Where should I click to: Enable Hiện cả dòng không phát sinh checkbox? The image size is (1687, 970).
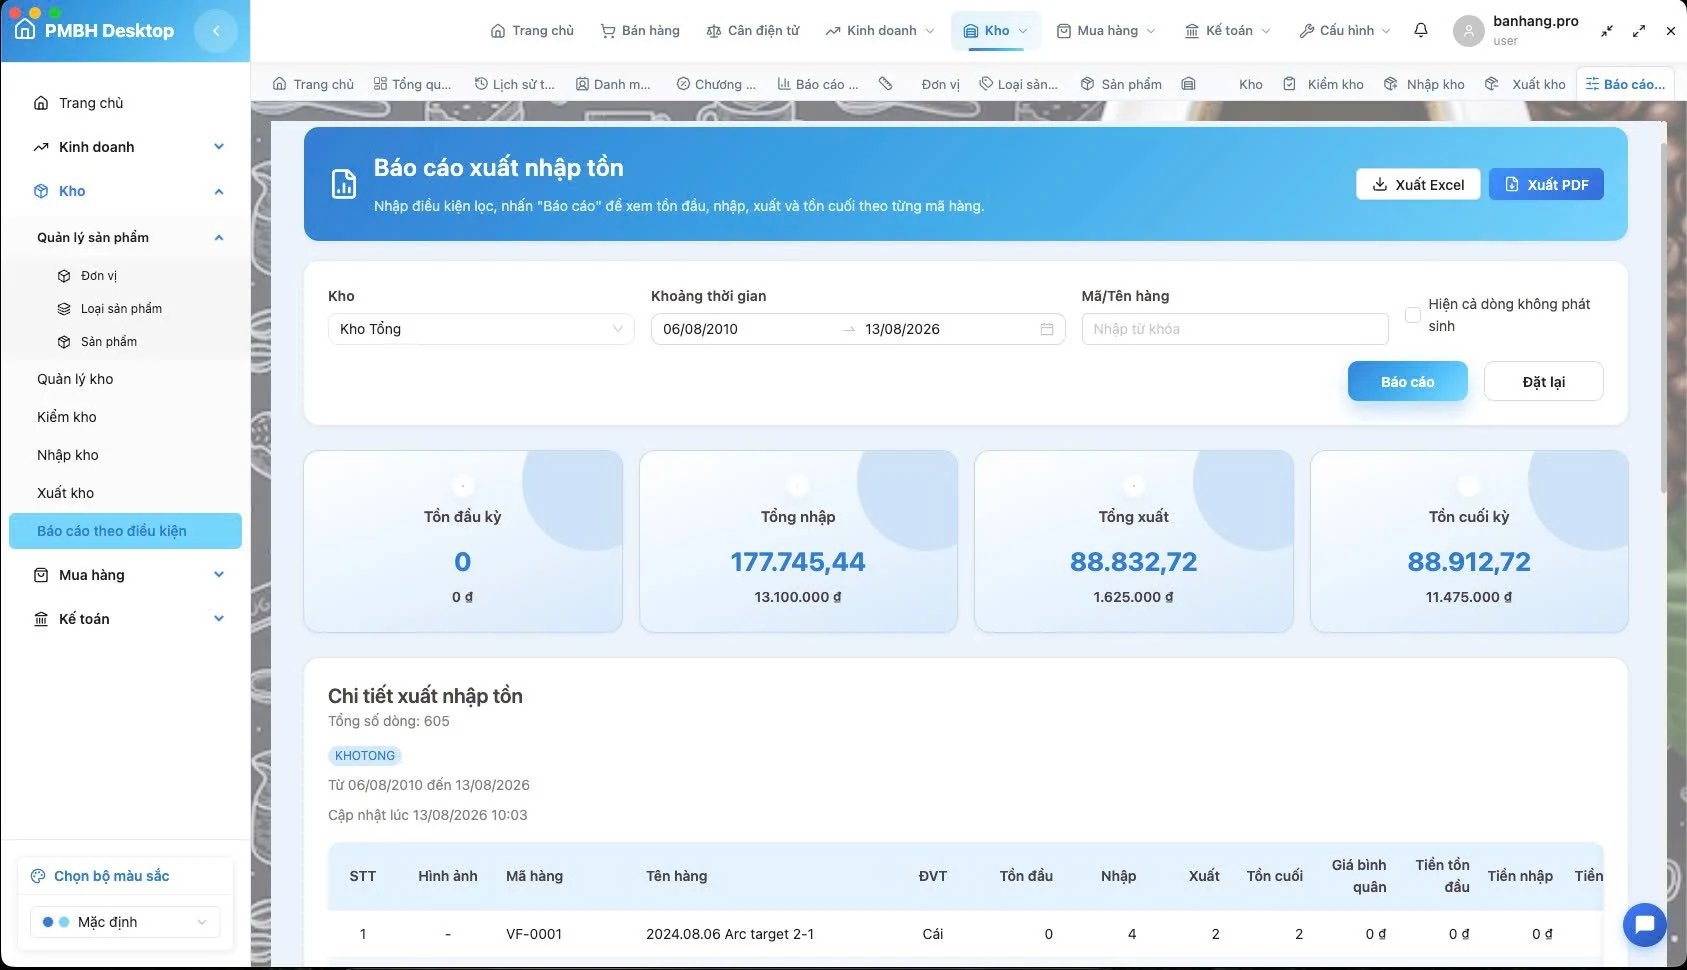(1413, 315)
